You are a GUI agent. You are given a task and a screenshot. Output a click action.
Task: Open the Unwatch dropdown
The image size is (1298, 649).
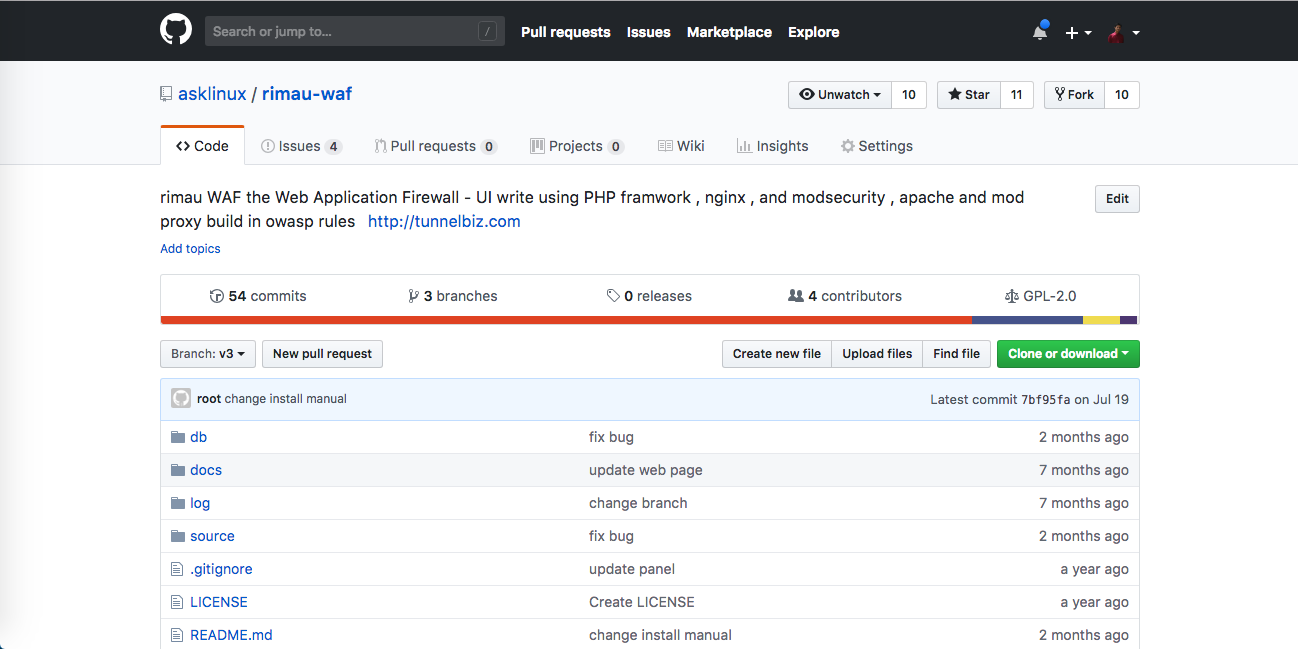840,95
